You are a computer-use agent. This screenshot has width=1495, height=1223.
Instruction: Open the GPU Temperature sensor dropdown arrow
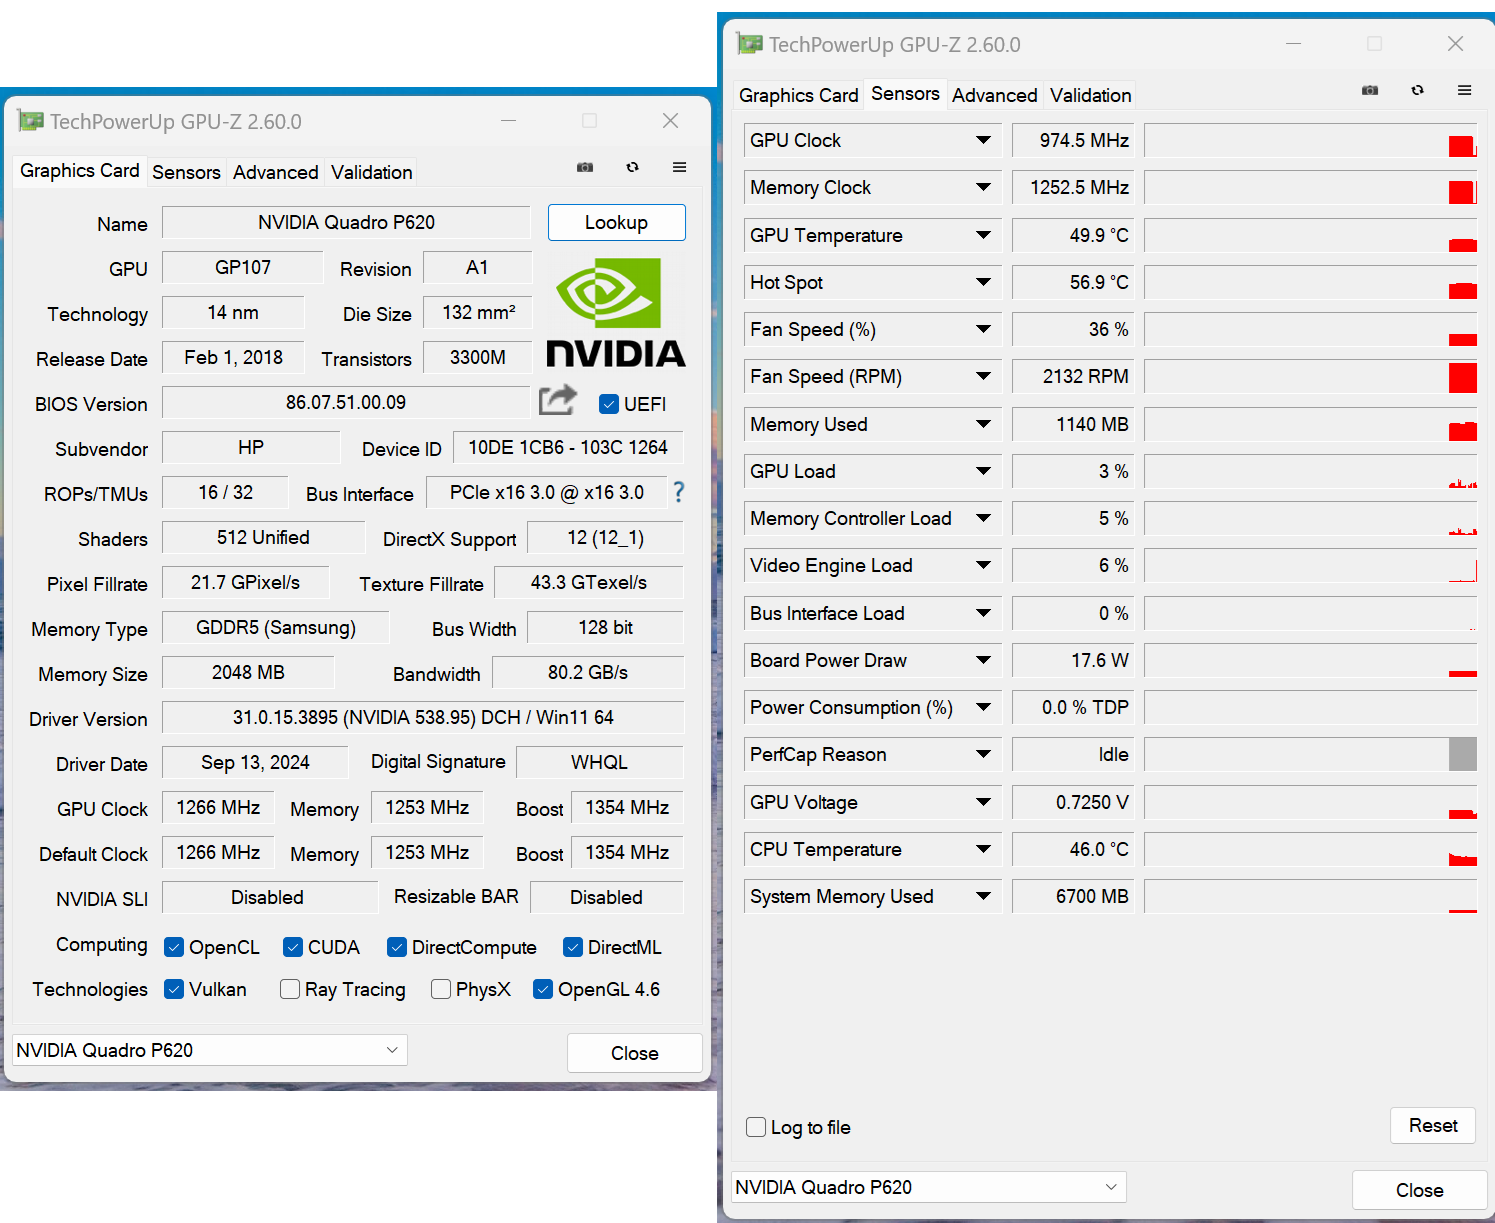pyautogui.click(x=984, y=235)
